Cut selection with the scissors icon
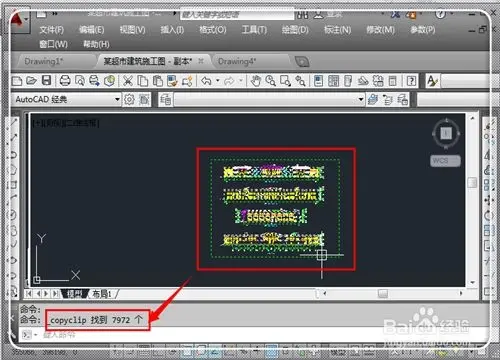This screenshot has width=500, height=360. (x=128, y=81)
